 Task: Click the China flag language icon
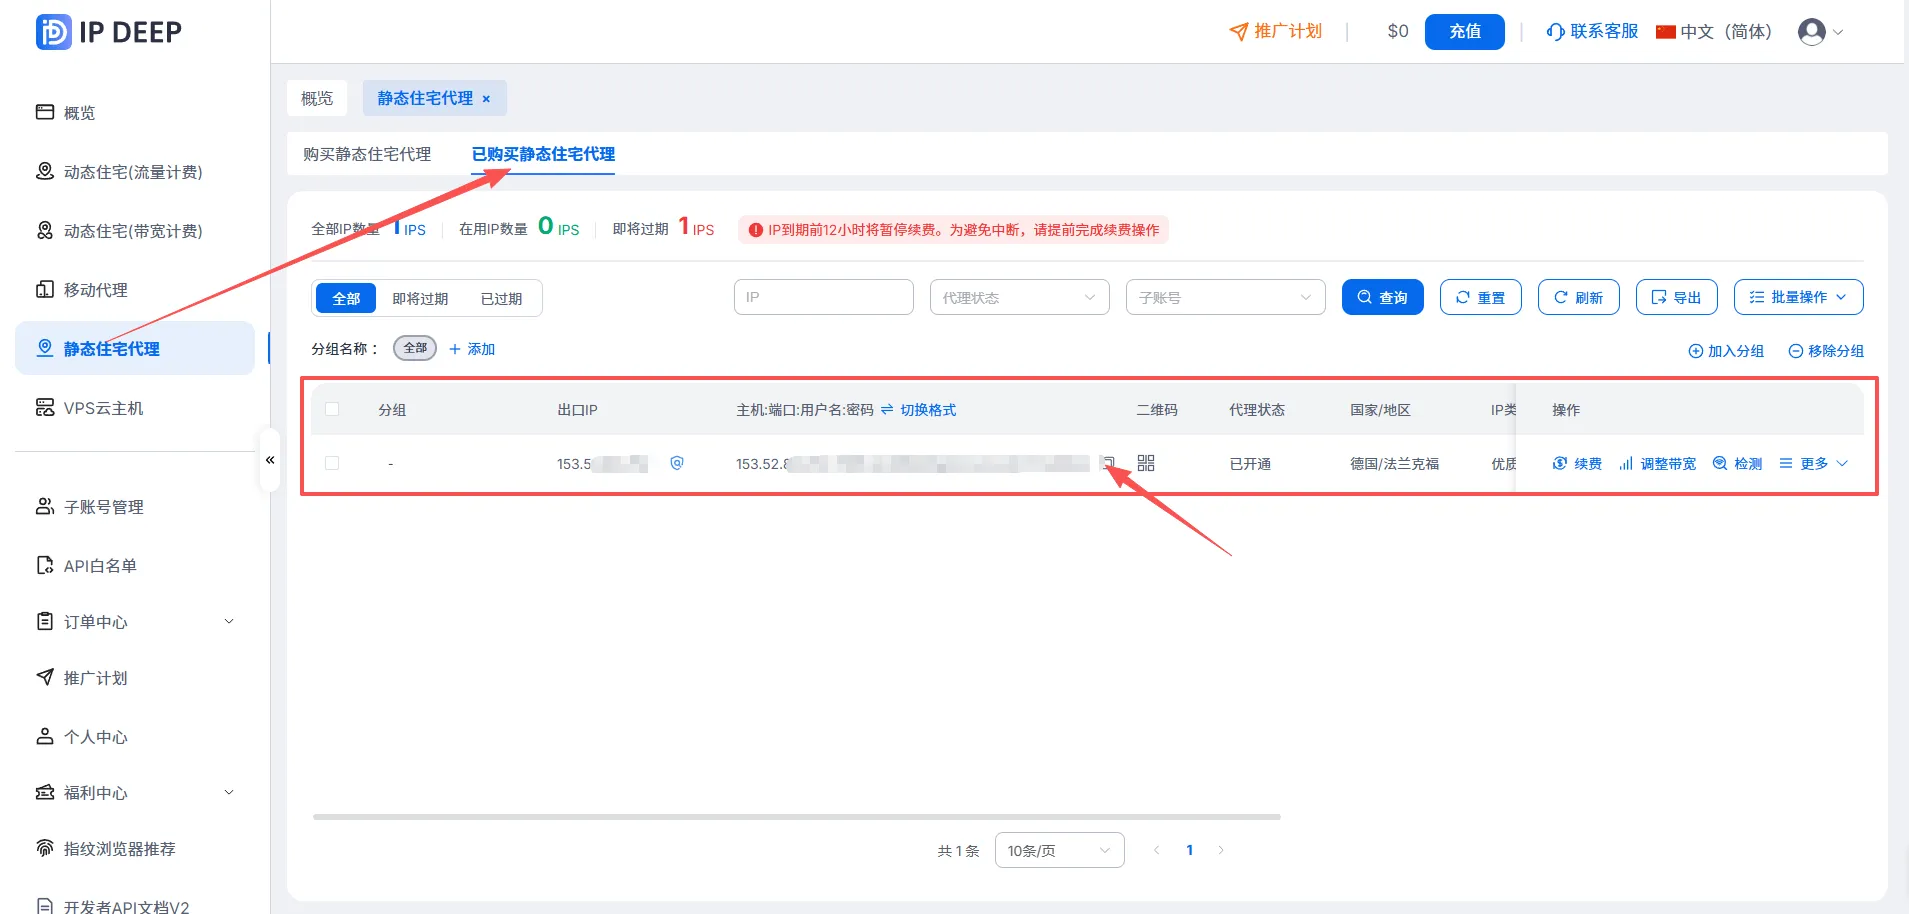point(1665,32)
